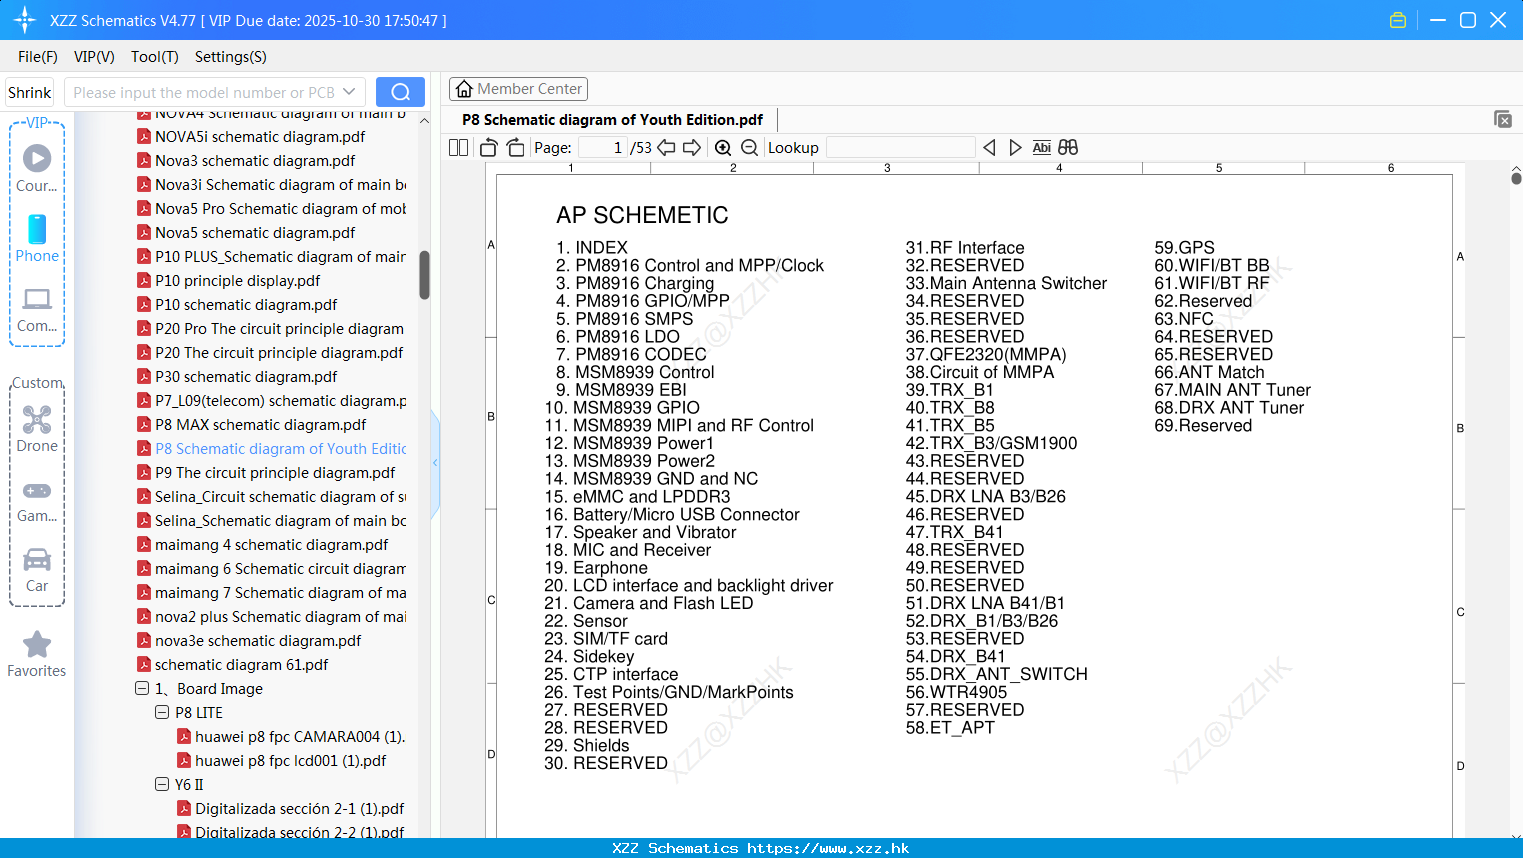Collapse the Board Image tree node
The height and width of the screenshot is (858, 1523).
(142, 689)
